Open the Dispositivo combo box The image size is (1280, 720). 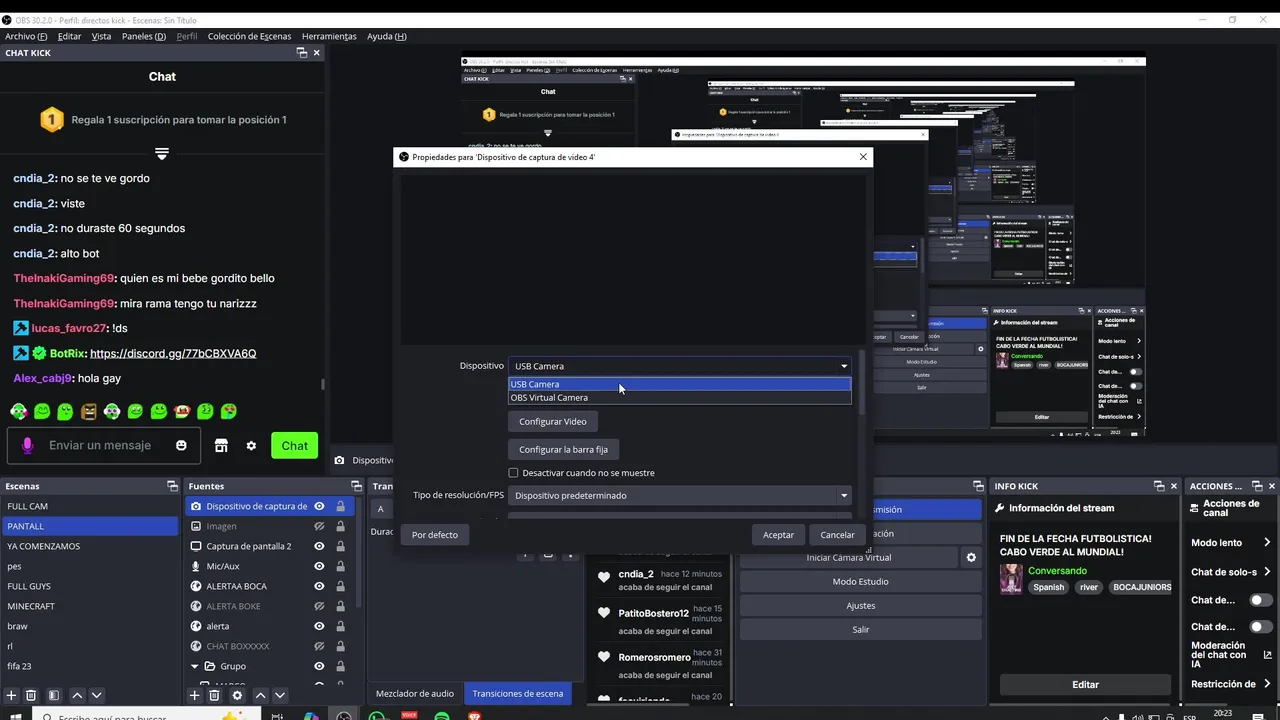680,366
